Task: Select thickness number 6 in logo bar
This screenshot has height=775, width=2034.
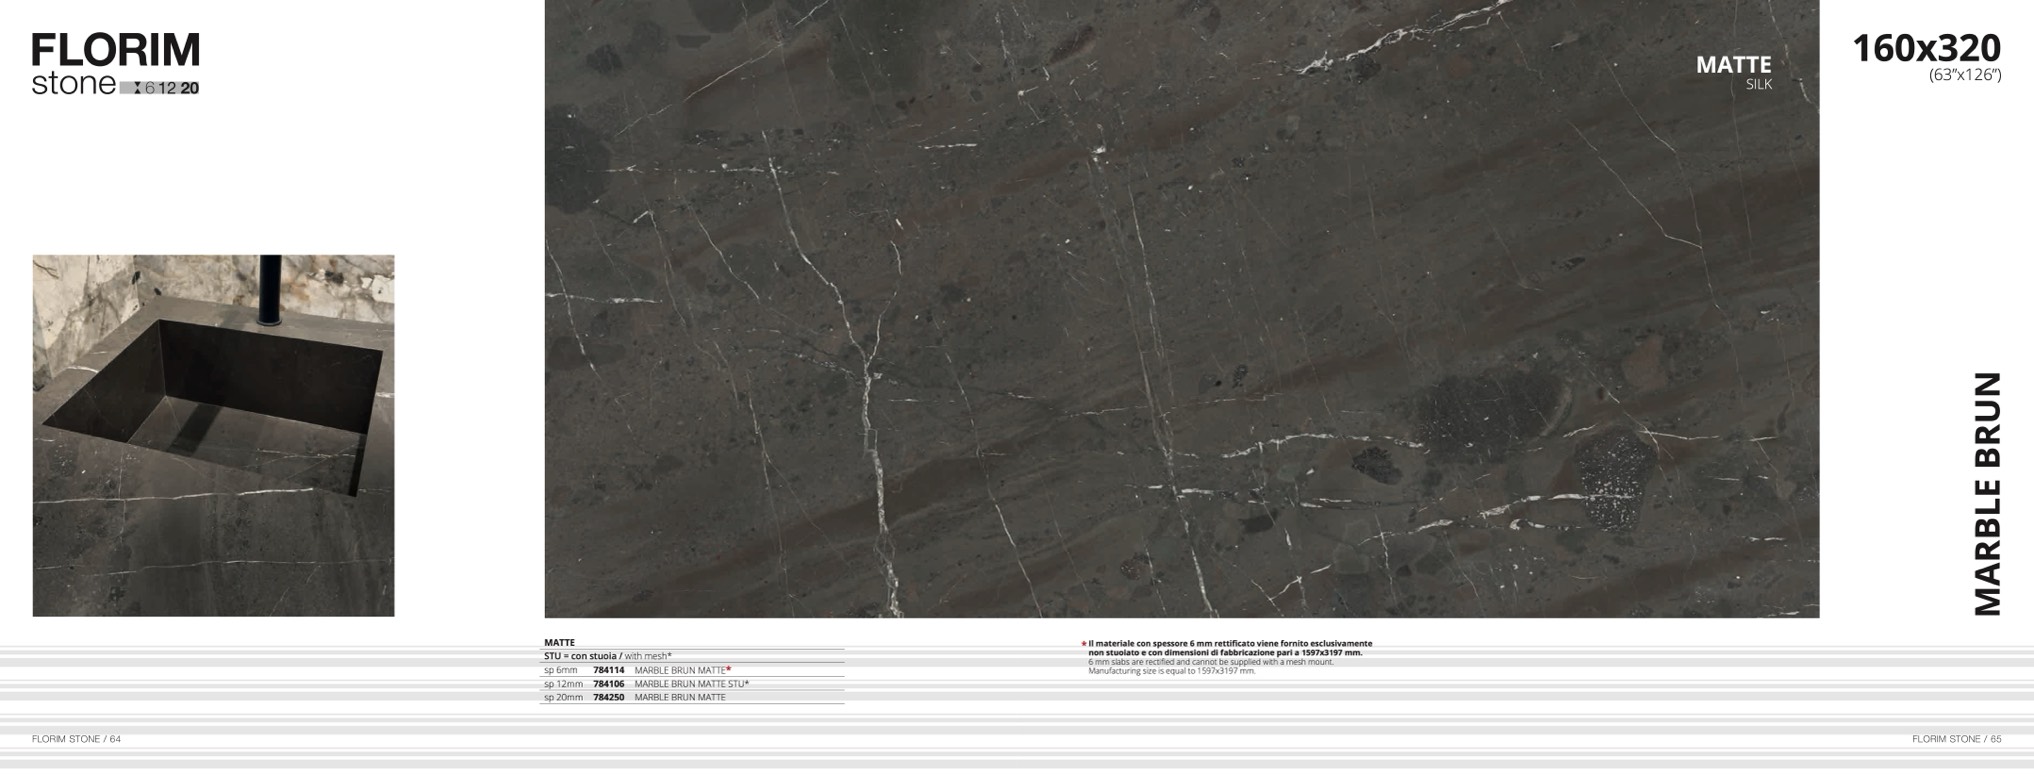Action: [150, 88]
